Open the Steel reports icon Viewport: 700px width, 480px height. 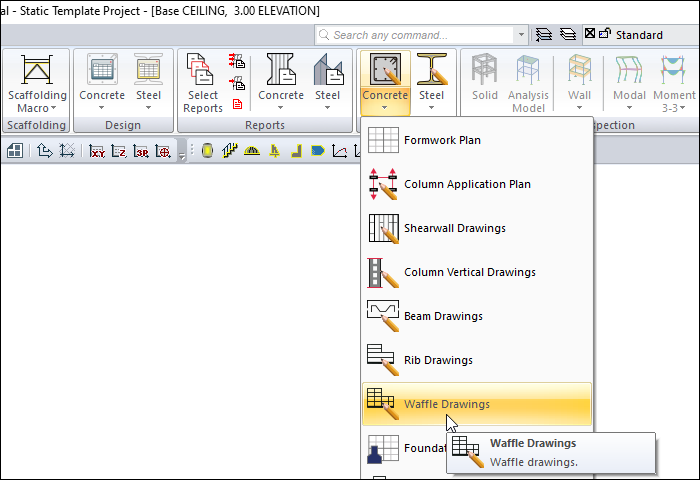pos(328,70)
